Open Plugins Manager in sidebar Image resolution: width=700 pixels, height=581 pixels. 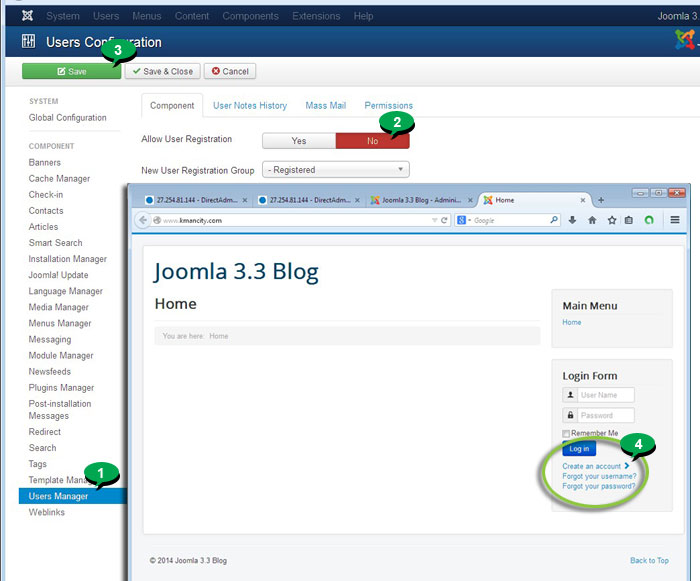coord(62,388)
